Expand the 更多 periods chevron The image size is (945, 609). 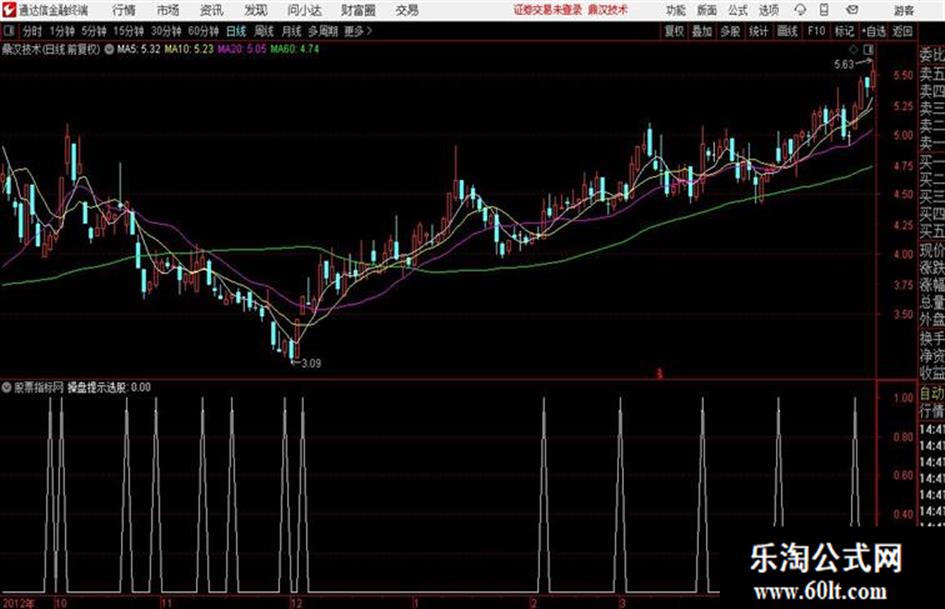pyautogui.click(x=358, y=31)
